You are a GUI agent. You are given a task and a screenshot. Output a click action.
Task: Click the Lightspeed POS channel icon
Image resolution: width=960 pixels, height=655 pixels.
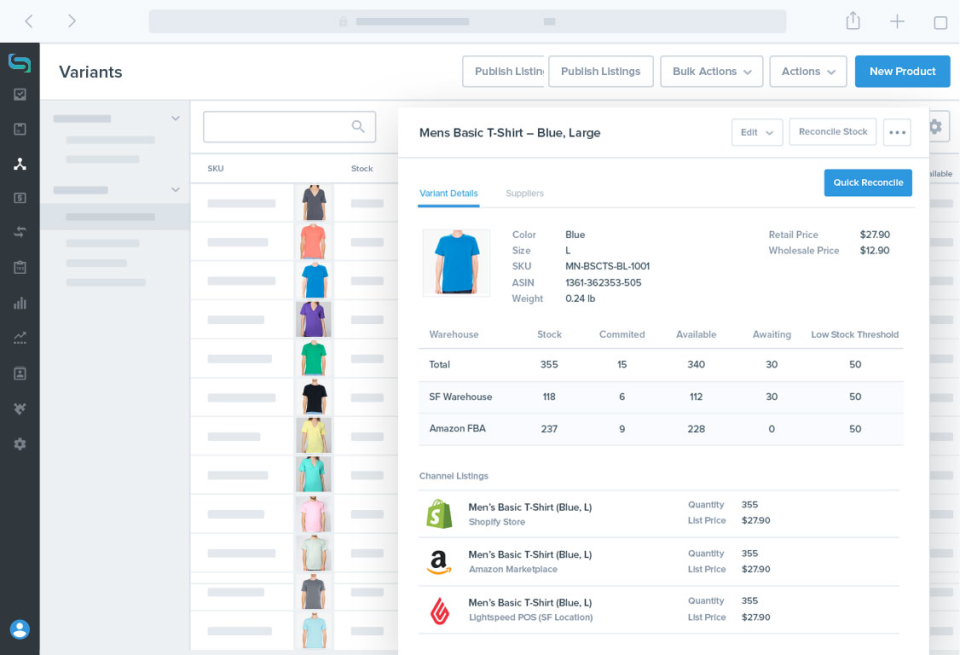pos(440,609)
